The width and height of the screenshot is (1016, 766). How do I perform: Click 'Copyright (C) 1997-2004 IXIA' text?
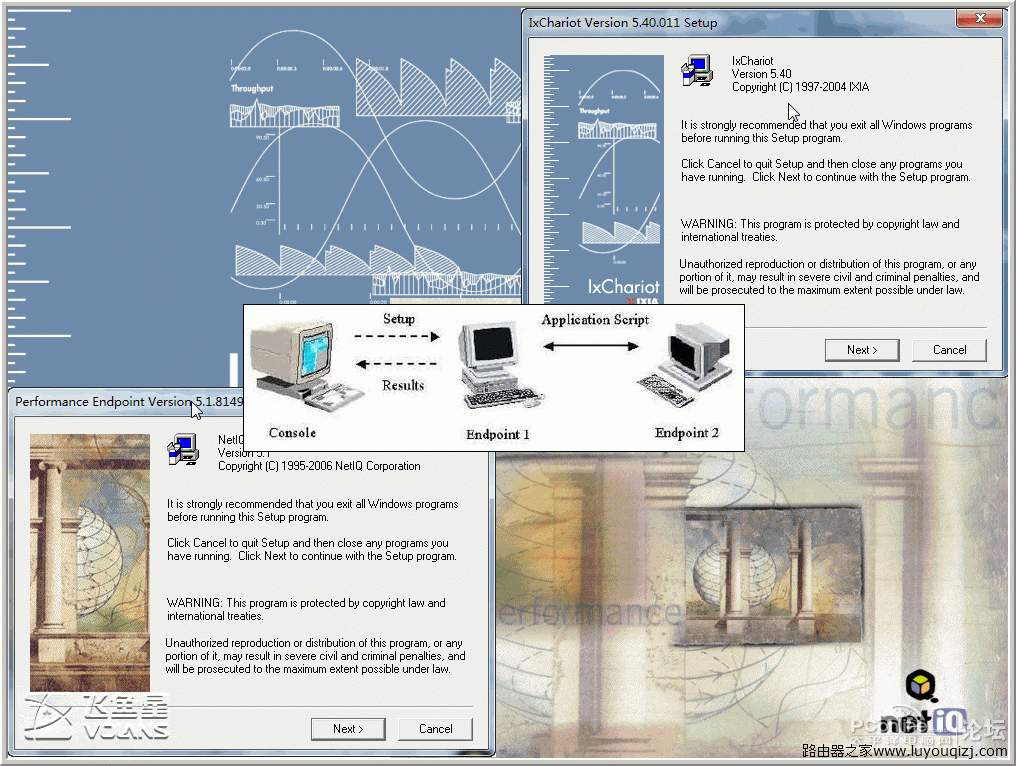(800, 87)
